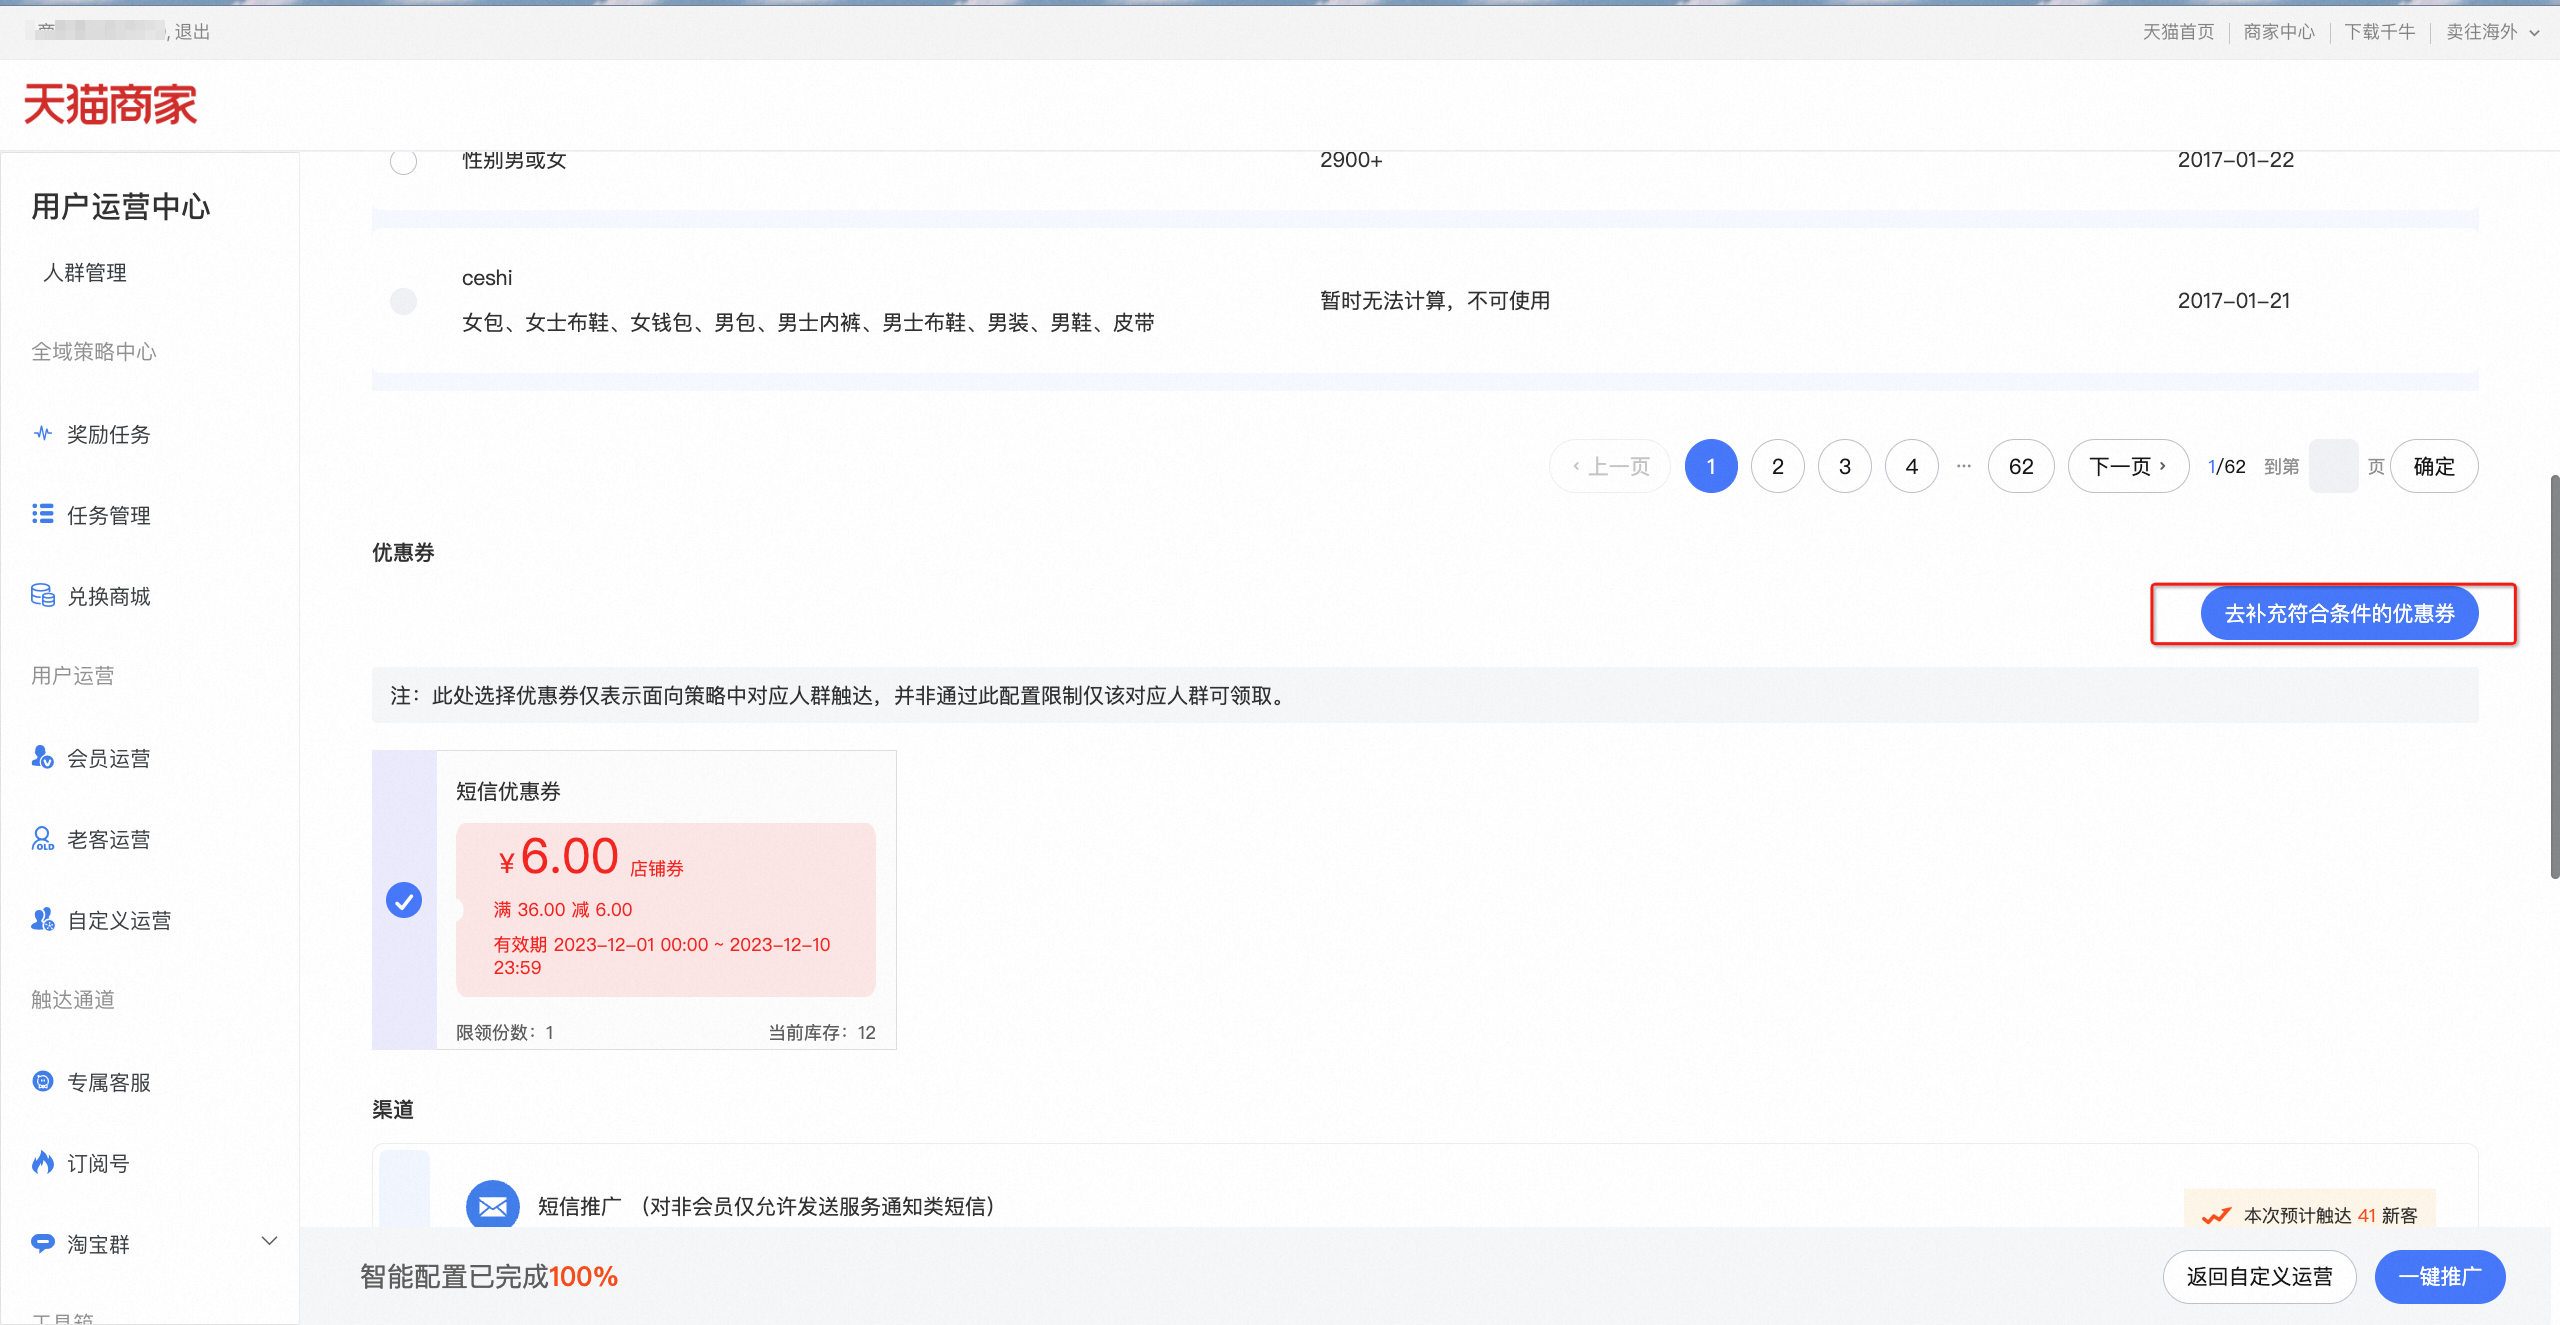Image resolution: width=2560 pixels, height=1325 pixels.
Task: Open 老客运营 menu item
Action: (109, 839)
